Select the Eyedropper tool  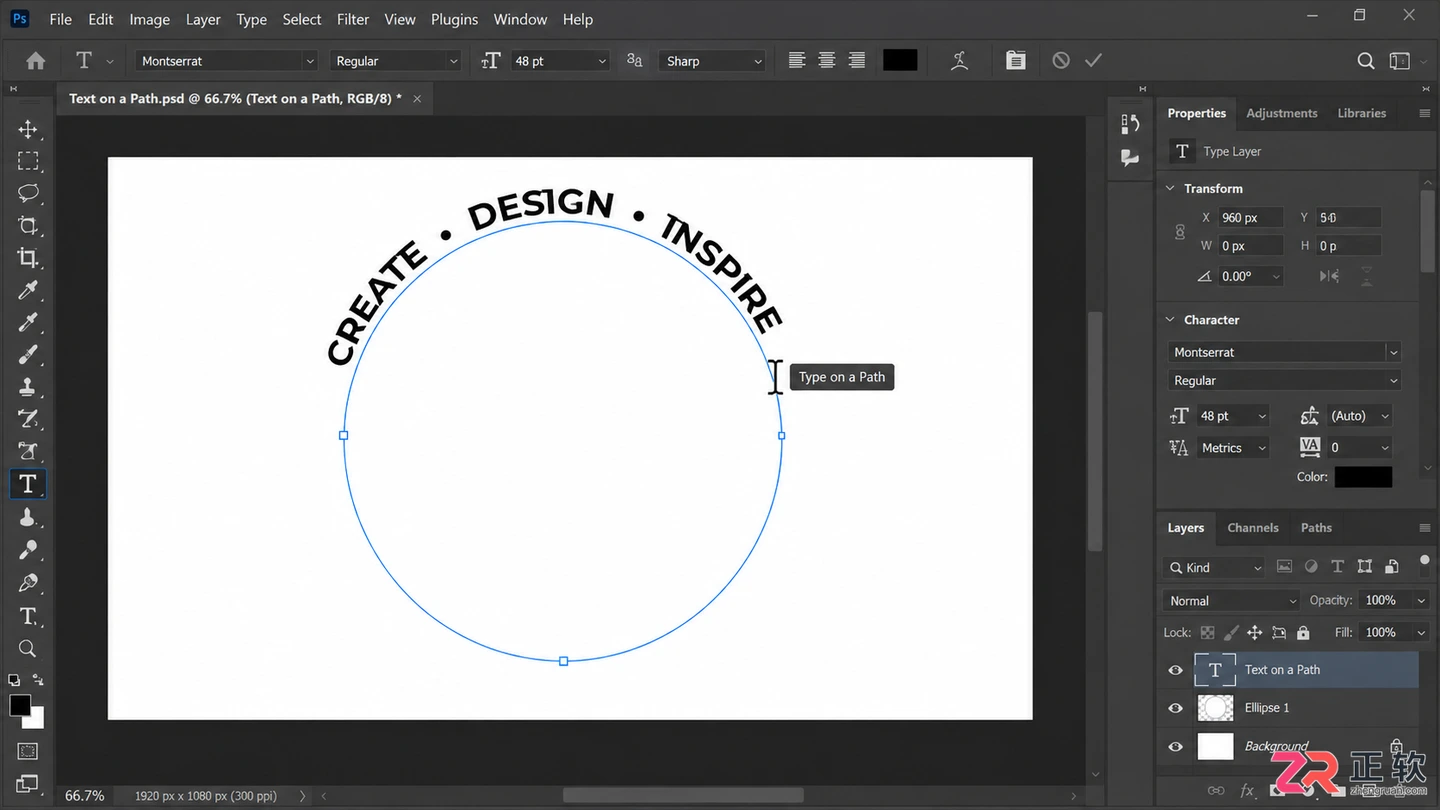(x=28, y=290)
